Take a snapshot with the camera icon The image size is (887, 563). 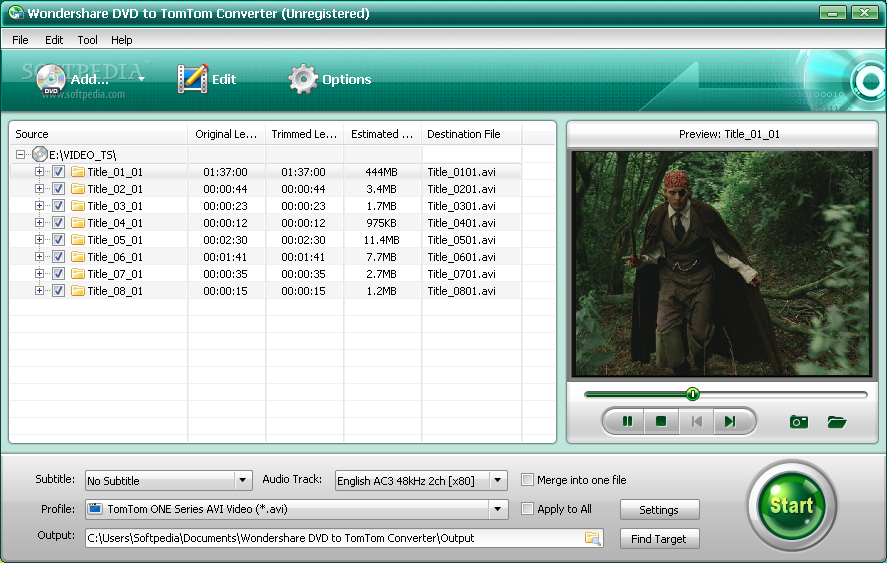(x=799, y=422)
